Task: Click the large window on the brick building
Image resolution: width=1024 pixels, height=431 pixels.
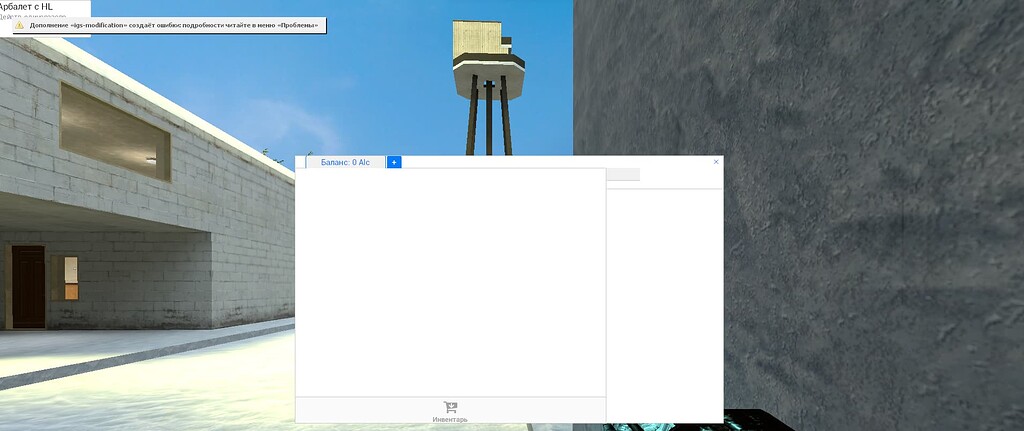Action: [114, 131]
